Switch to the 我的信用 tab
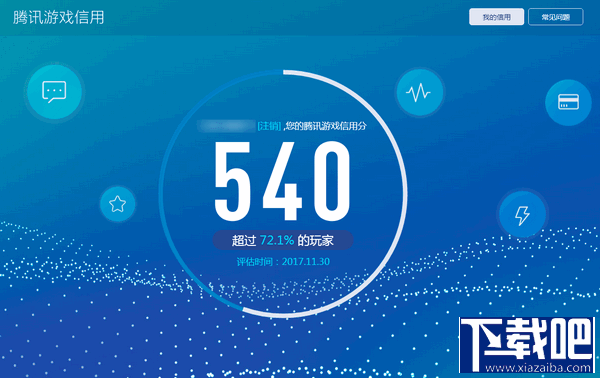This screenshot has width=600, height=378. coord(496,17)
